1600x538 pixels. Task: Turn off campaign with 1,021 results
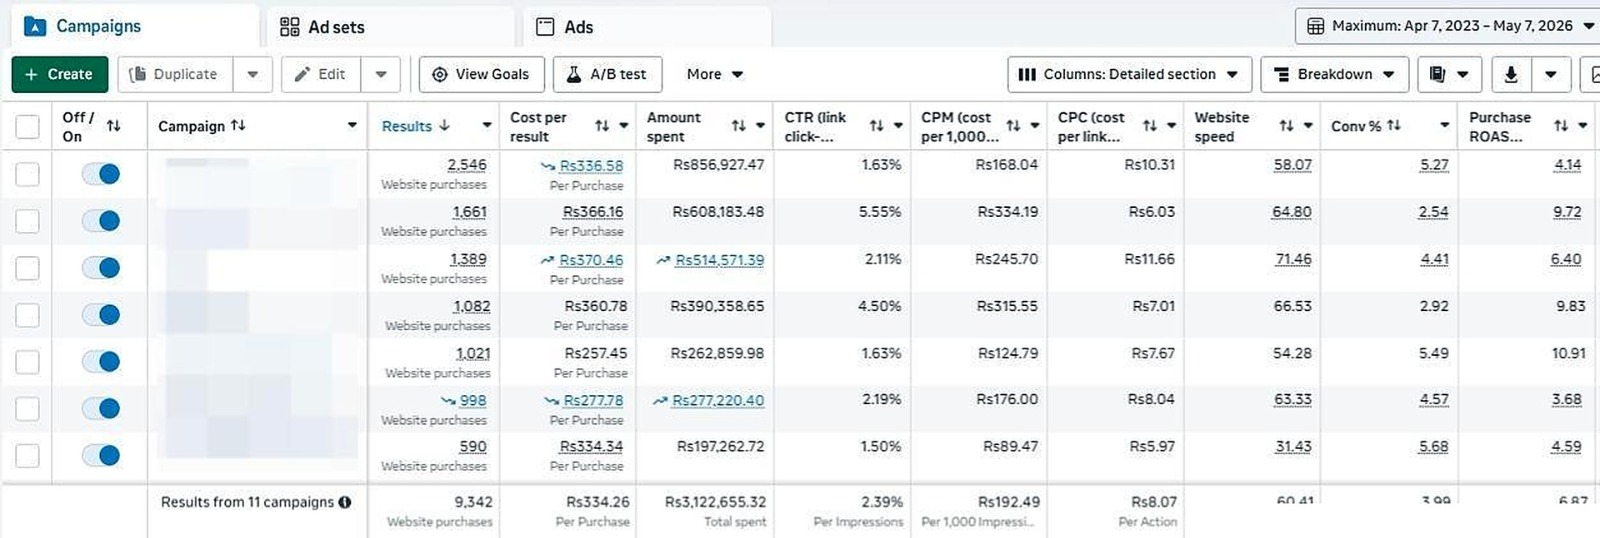101,362
